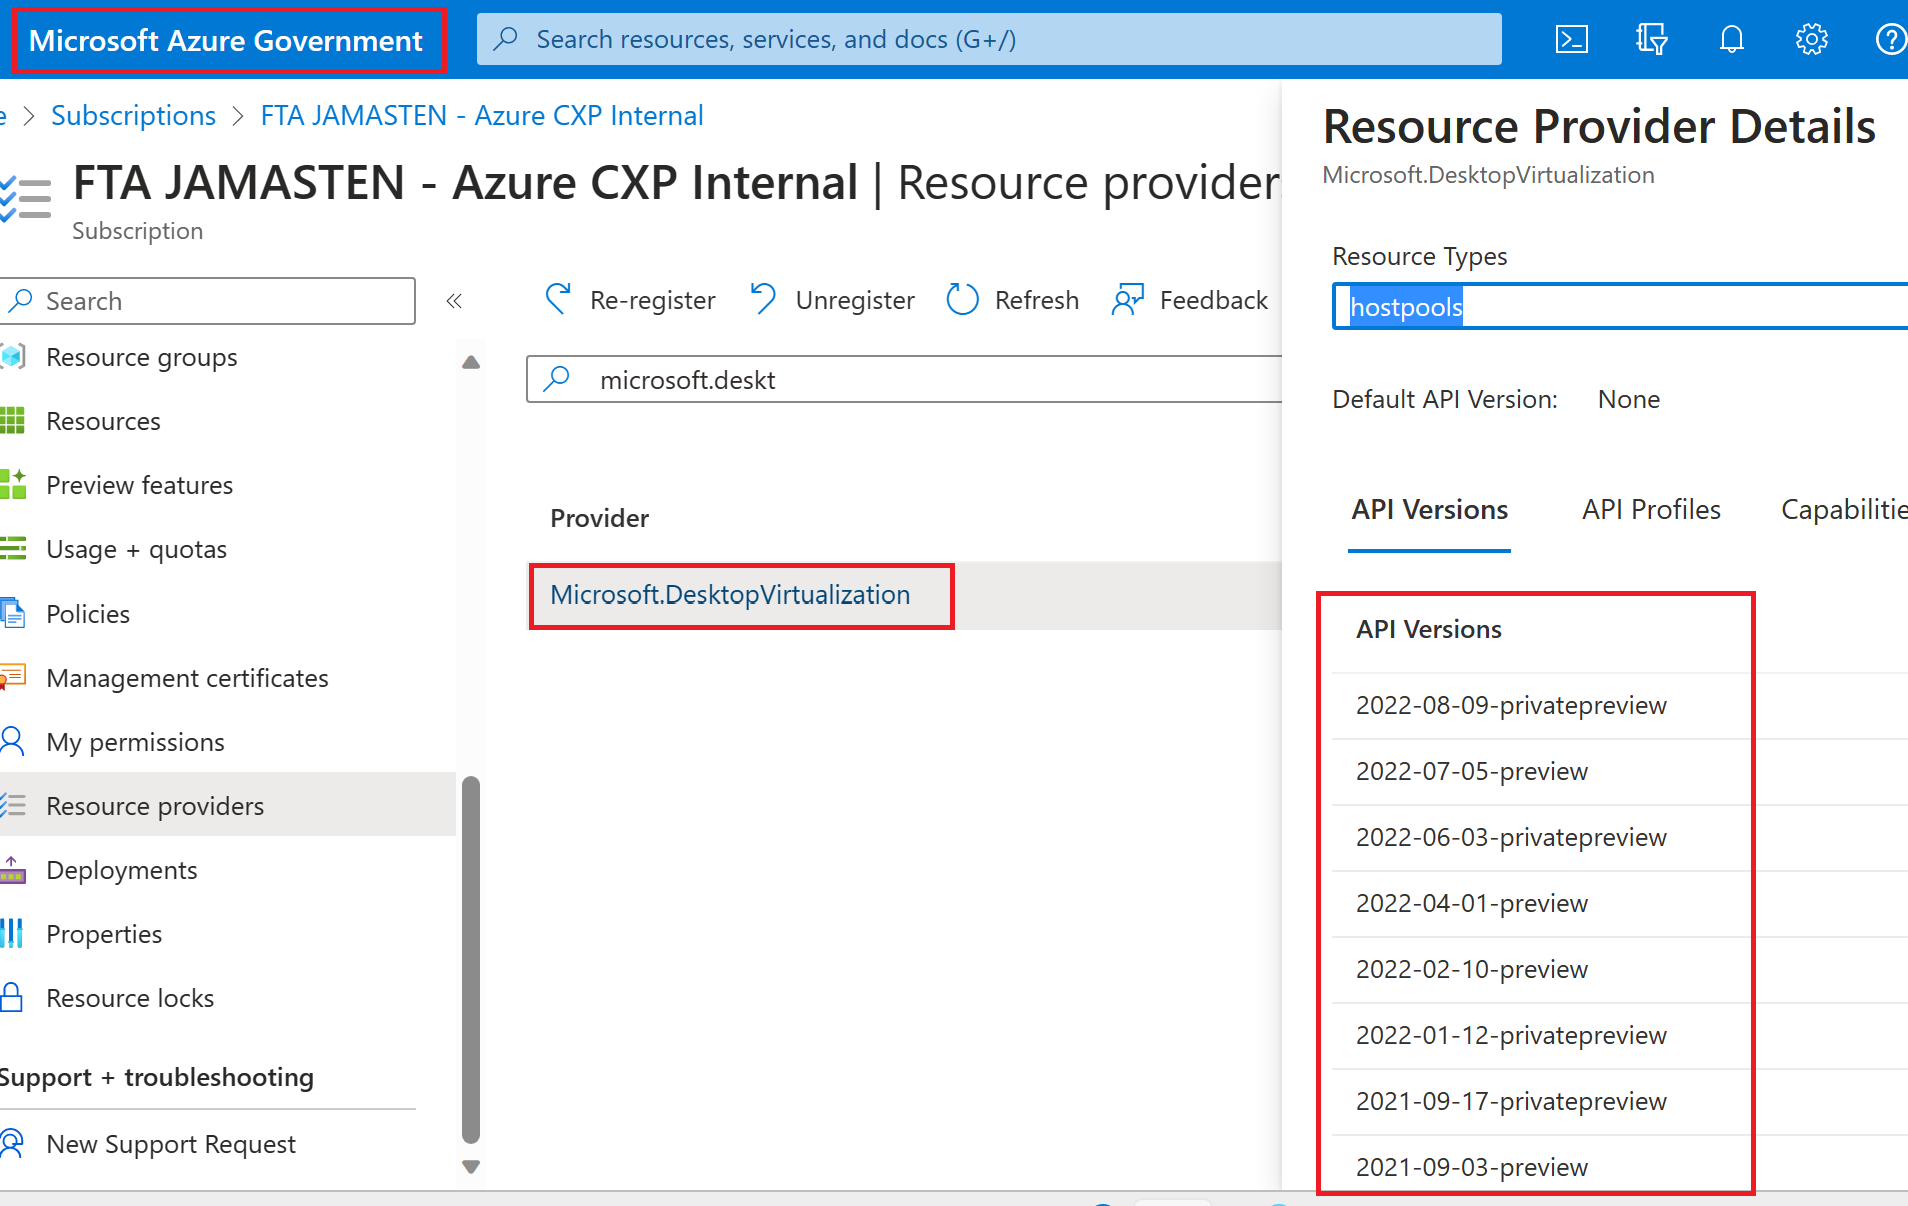The image size is (1908, 1206).
Task: Open the directory and subscription filter
Action: coord(1651,39)
